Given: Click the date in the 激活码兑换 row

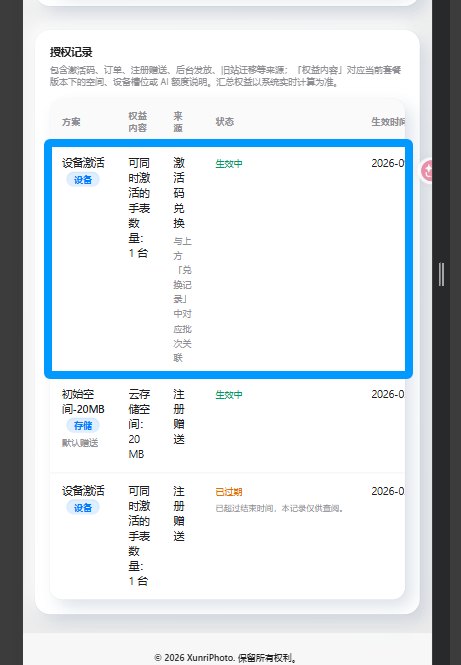Looking at the screenshot, I should [x=388, y=163].
